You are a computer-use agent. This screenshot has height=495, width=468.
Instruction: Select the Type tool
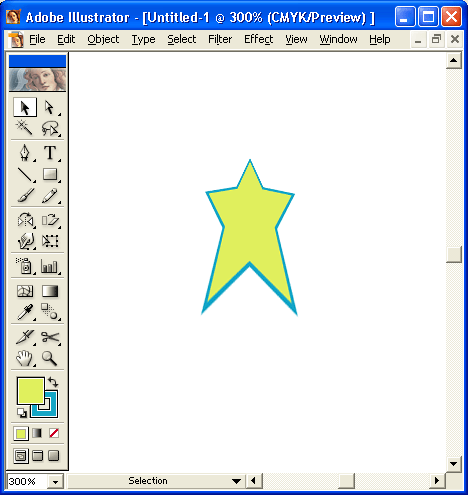(x=50, y=153)
